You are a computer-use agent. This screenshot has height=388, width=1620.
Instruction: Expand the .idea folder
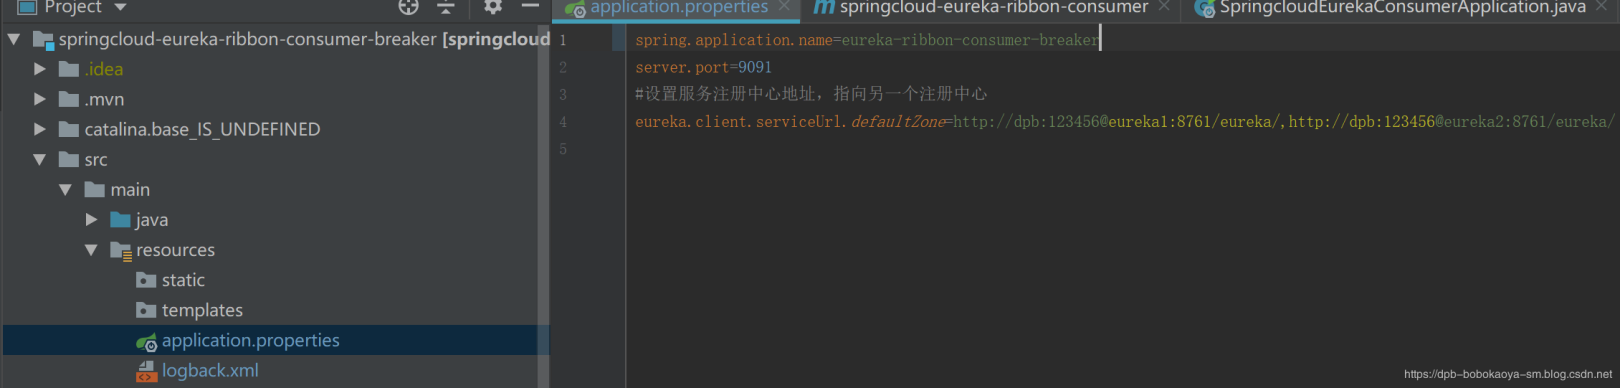click(x=40, y=69)
